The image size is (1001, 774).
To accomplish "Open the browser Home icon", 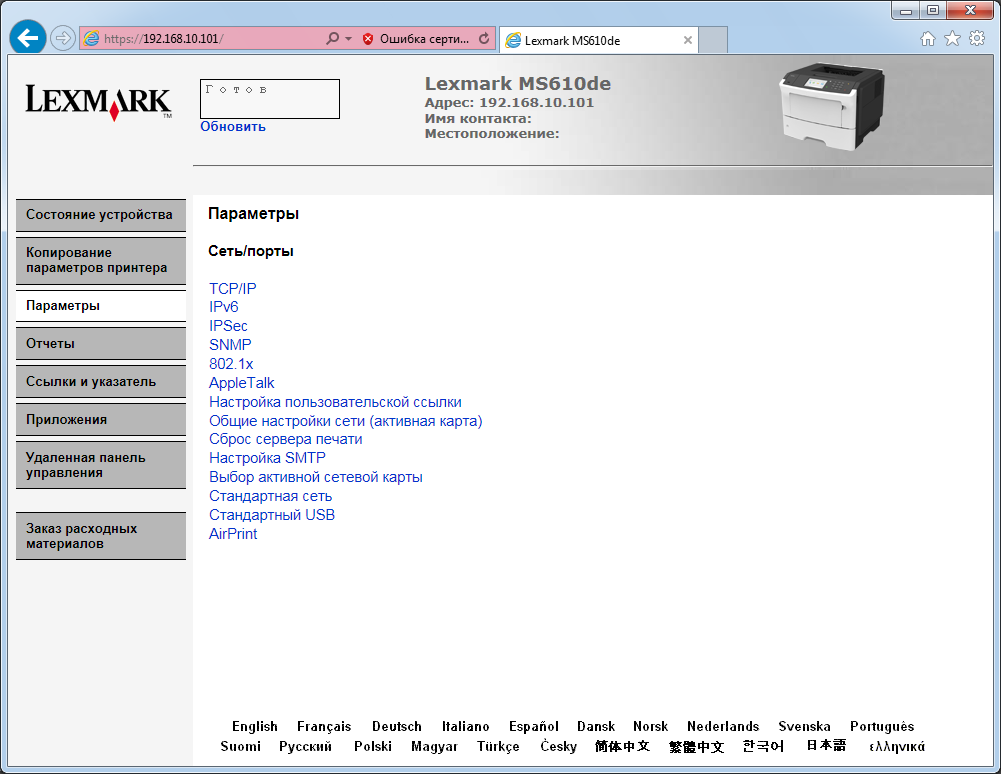I will point(928,39).
